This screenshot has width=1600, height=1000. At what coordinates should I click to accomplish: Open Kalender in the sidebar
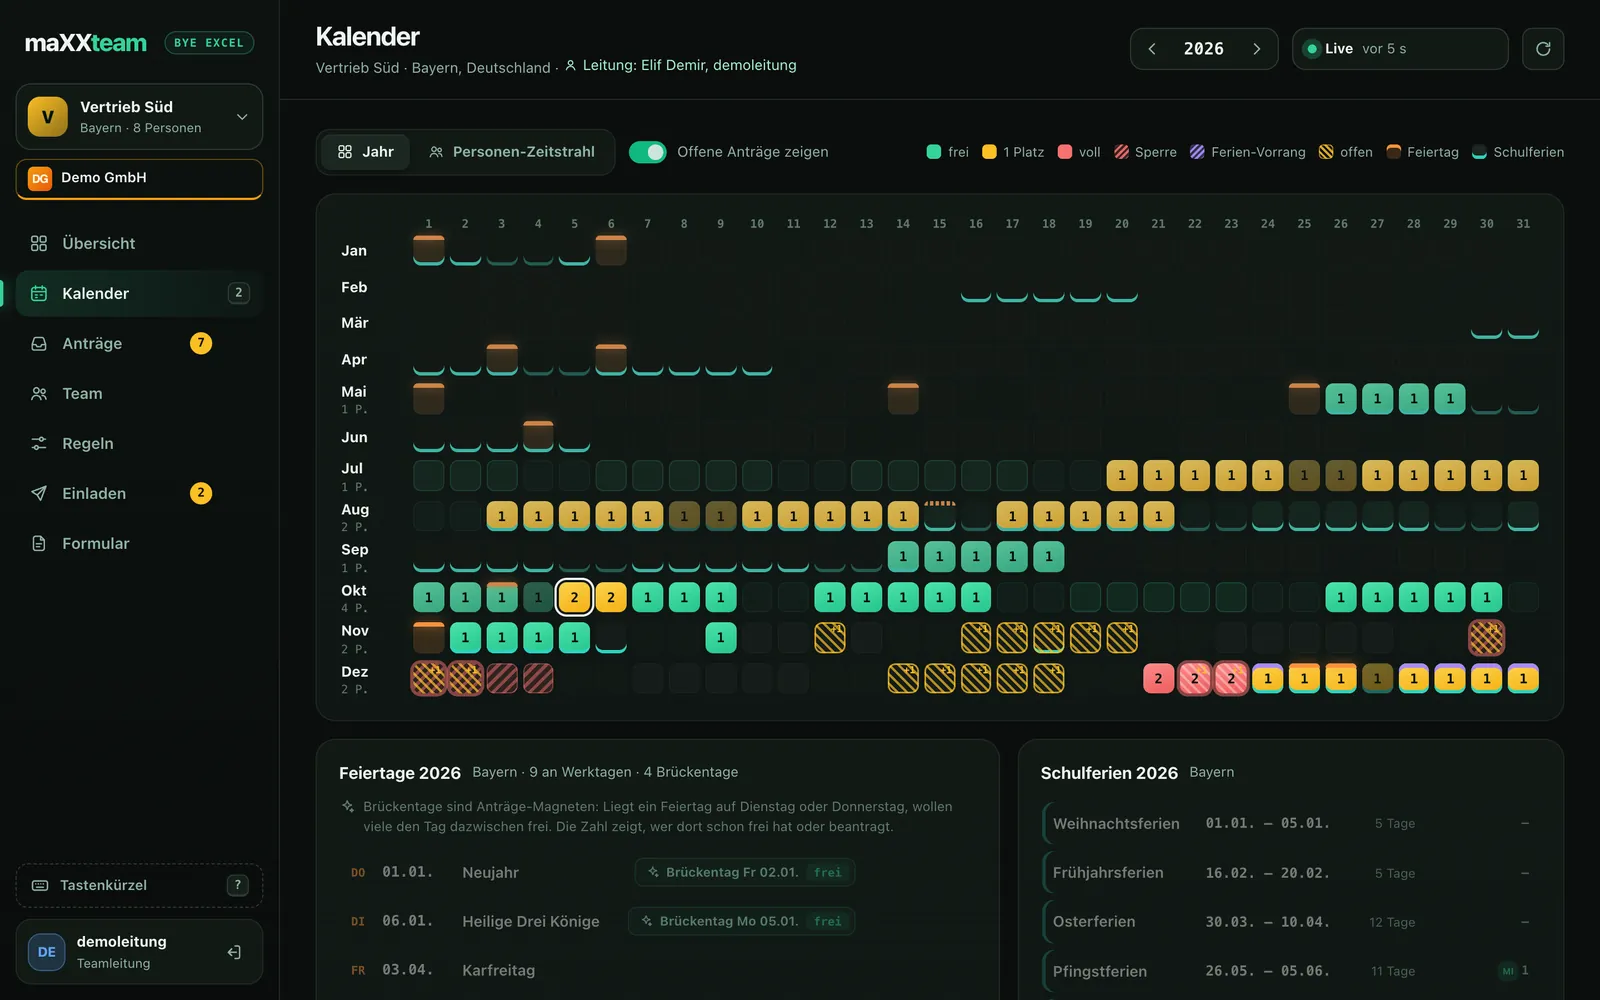tap(139, 293)
